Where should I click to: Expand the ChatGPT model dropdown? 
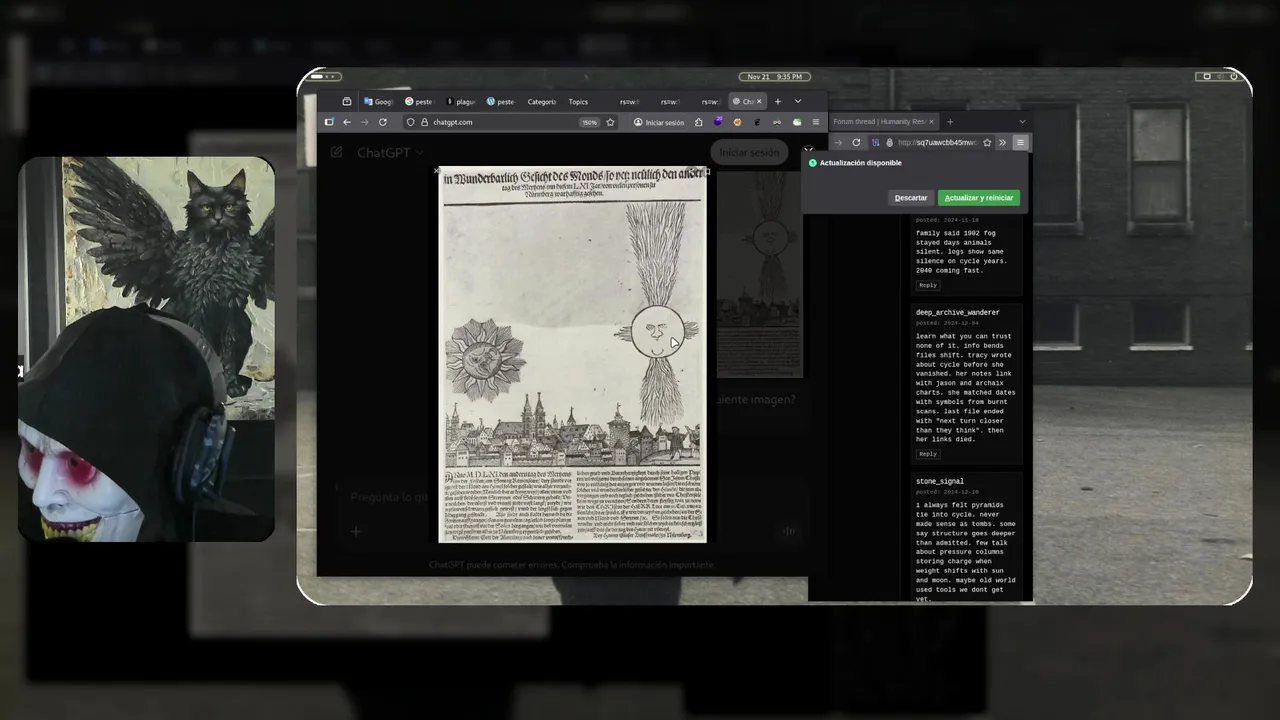coord(390,153)
